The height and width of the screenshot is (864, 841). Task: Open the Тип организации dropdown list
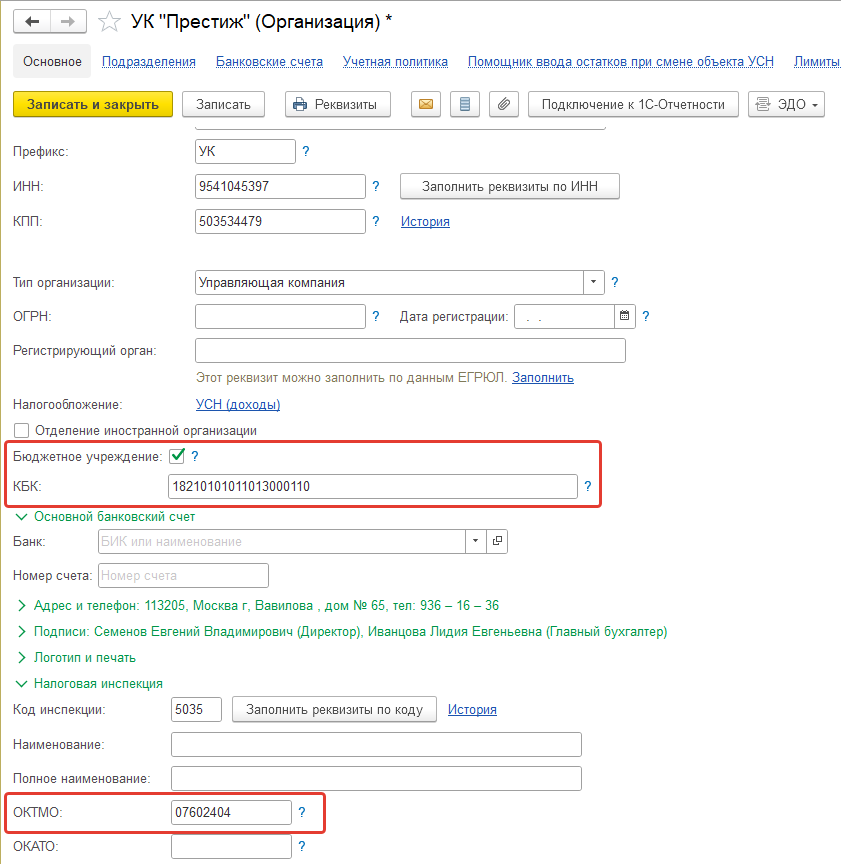pos(594,282)
